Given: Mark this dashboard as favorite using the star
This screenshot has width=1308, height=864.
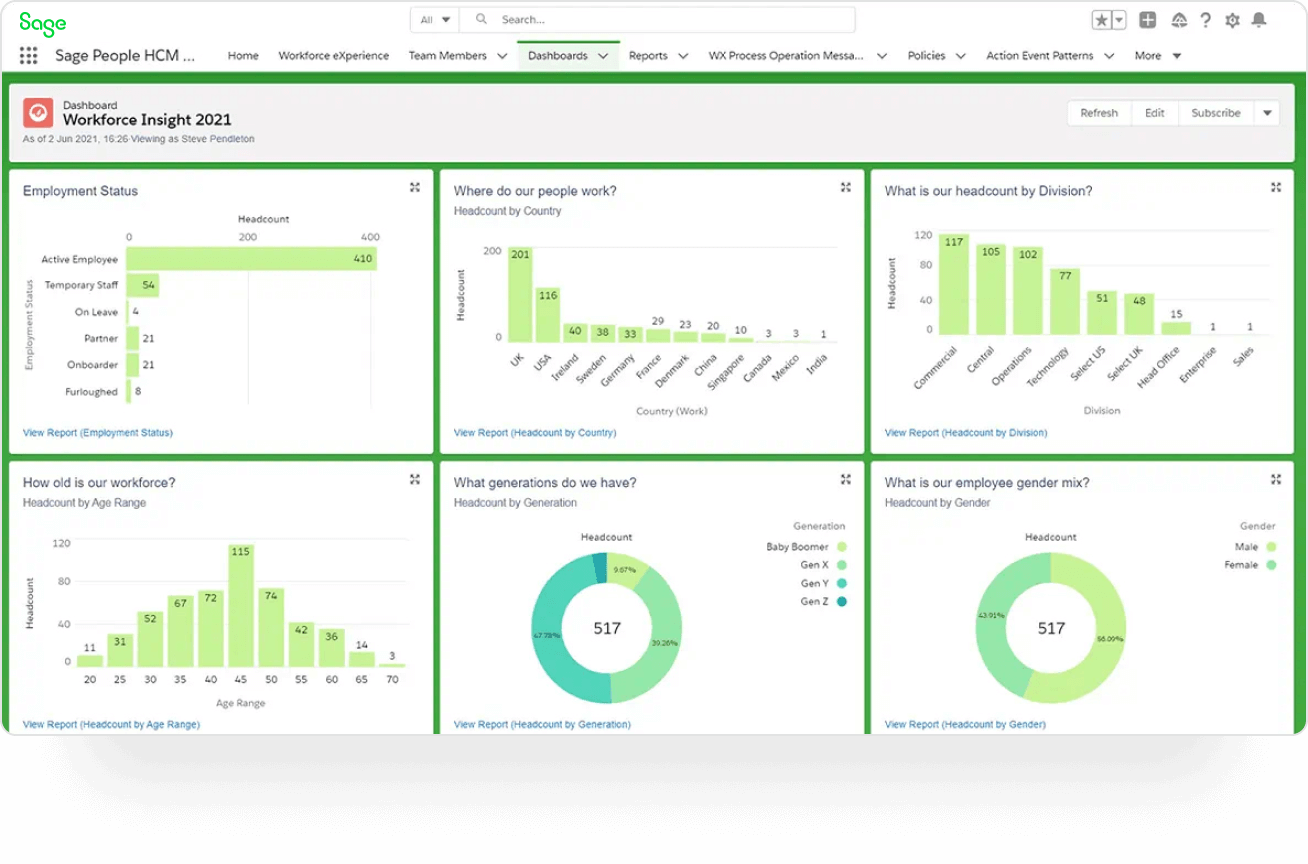Looking at the screenshot, I should (1100, 18).
